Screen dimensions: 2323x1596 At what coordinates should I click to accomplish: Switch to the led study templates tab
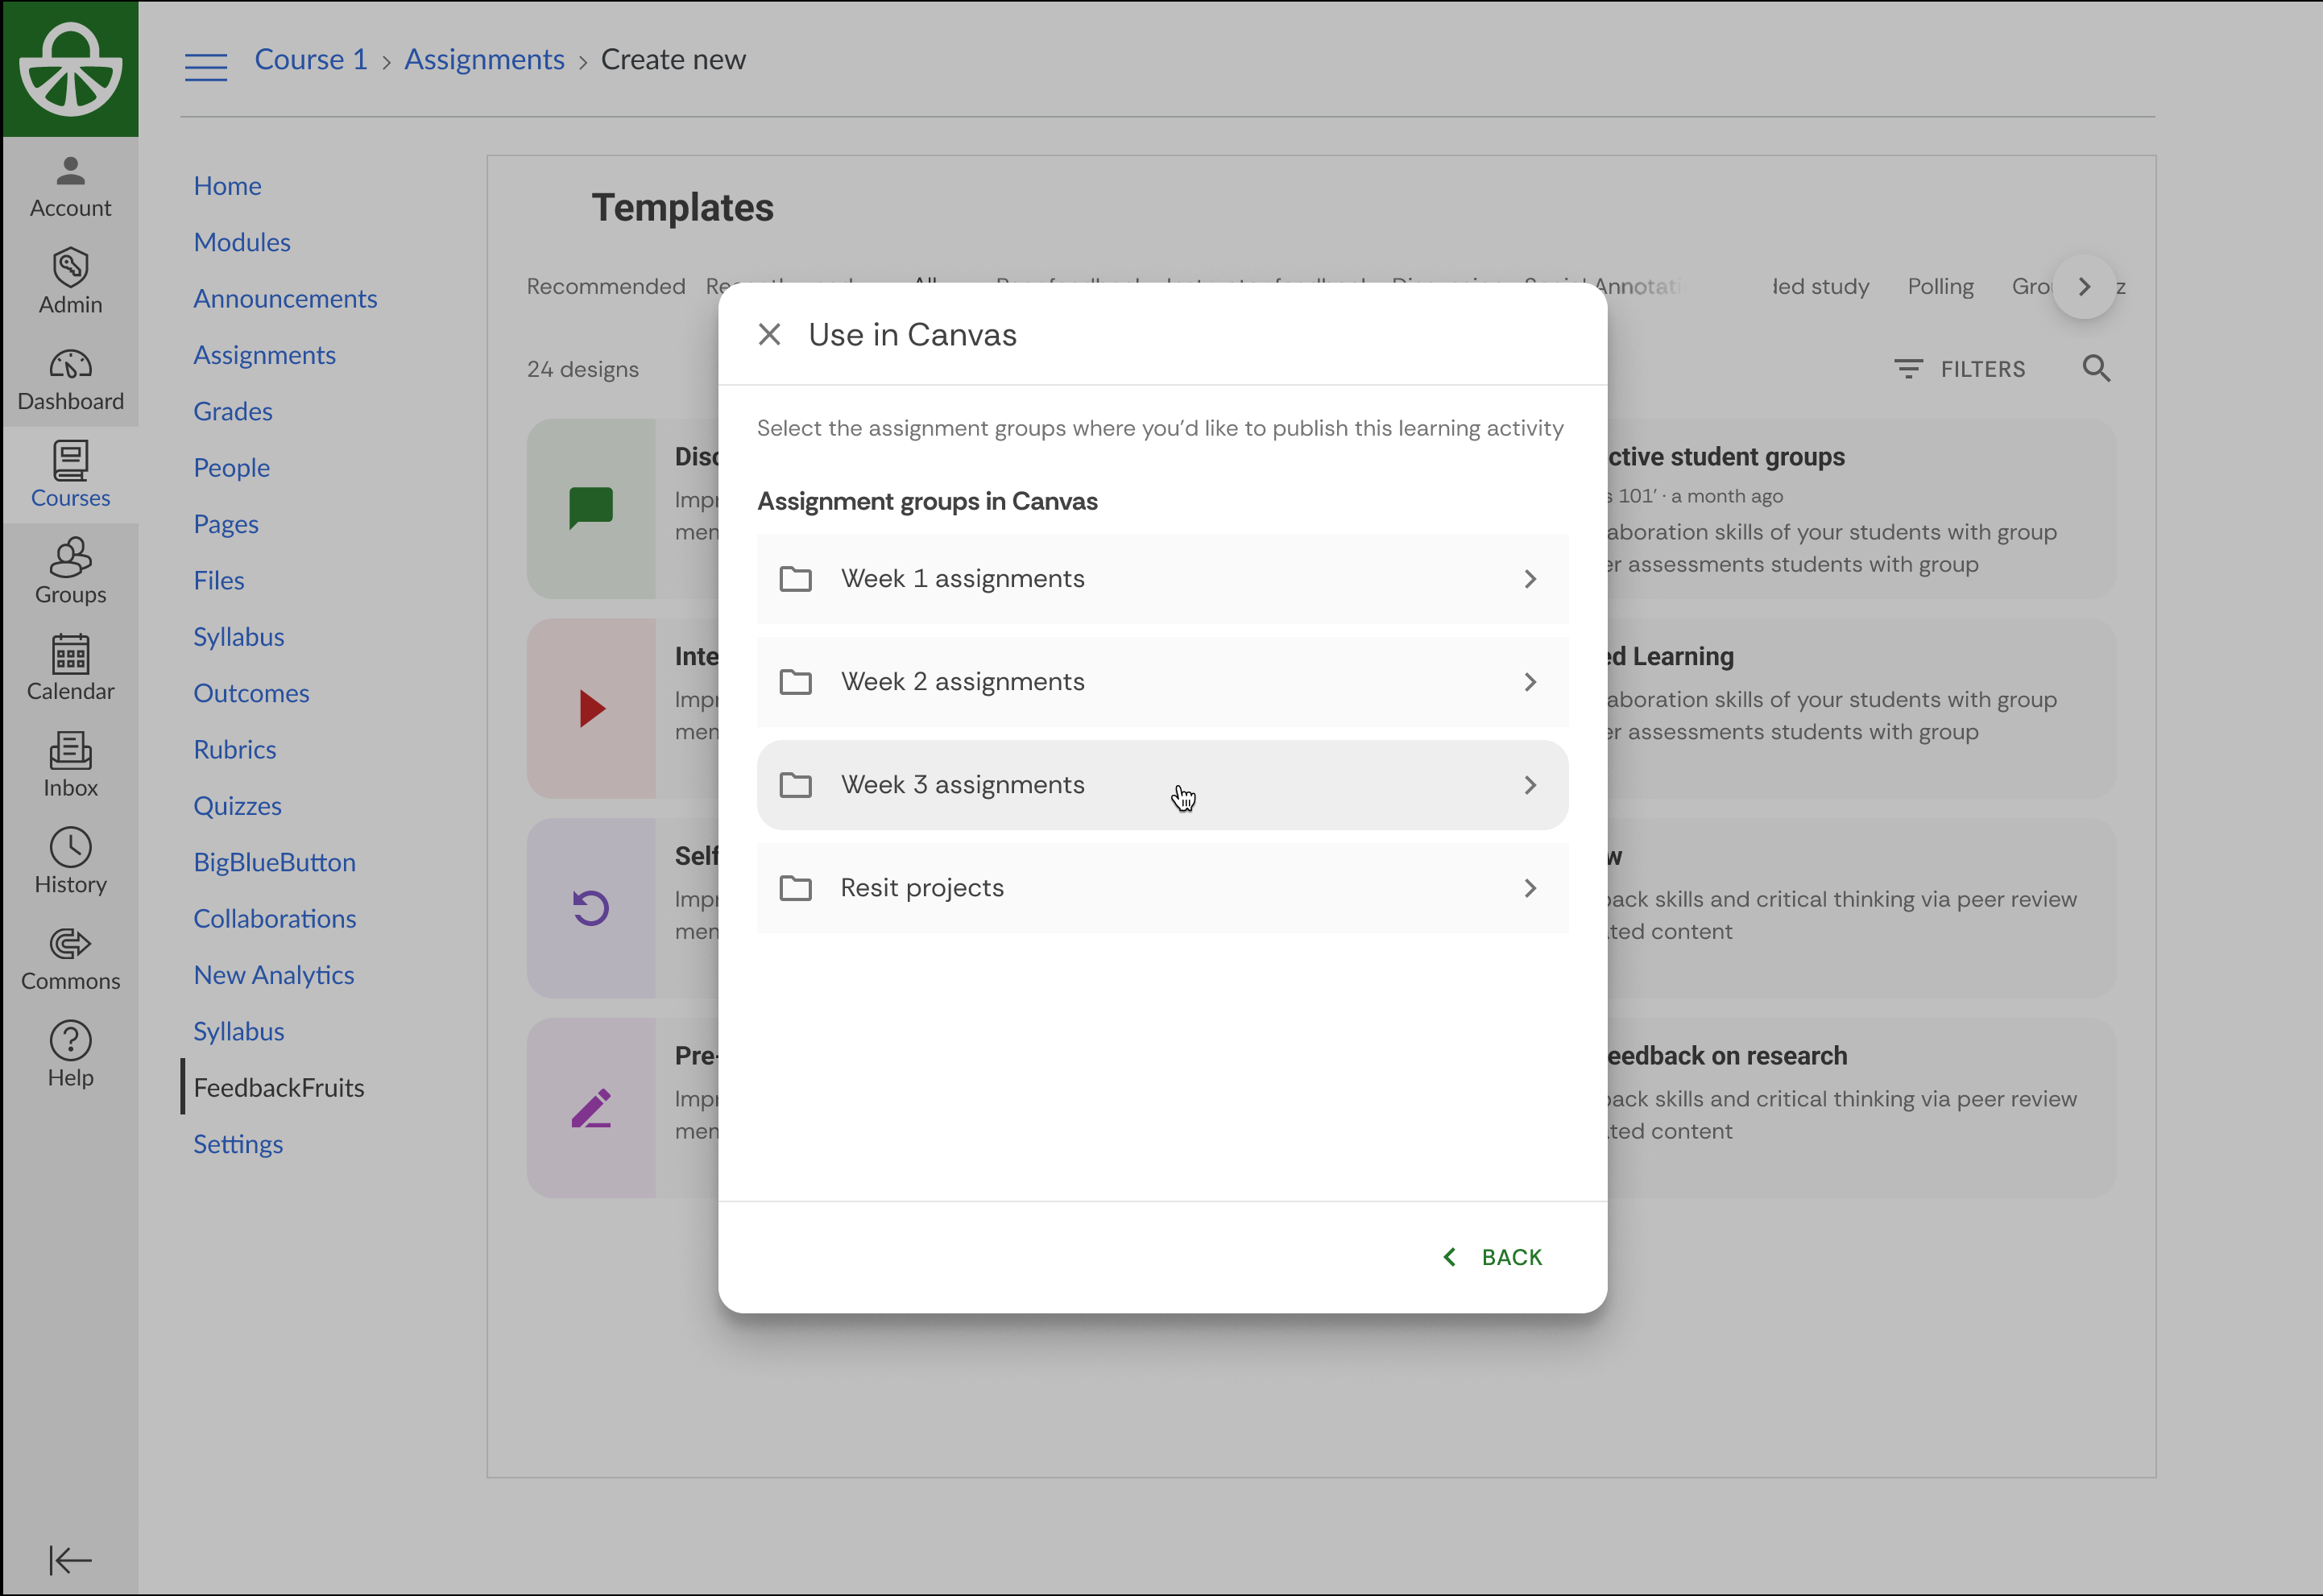click(x=1820, y=287)
